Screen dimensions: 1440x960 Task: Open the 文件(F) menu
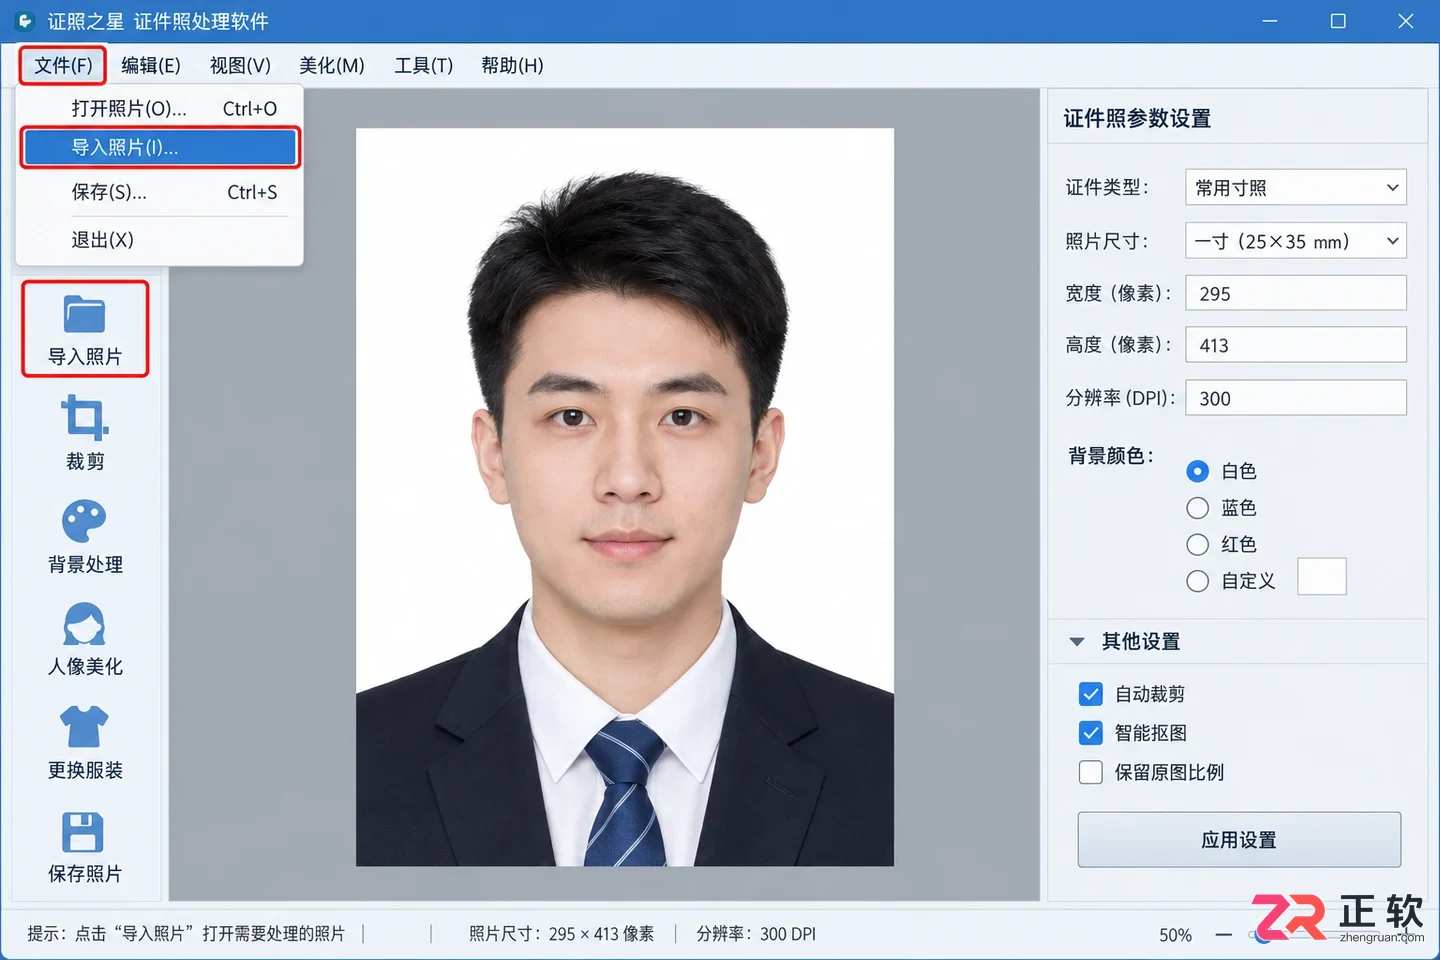pos(63,66)
